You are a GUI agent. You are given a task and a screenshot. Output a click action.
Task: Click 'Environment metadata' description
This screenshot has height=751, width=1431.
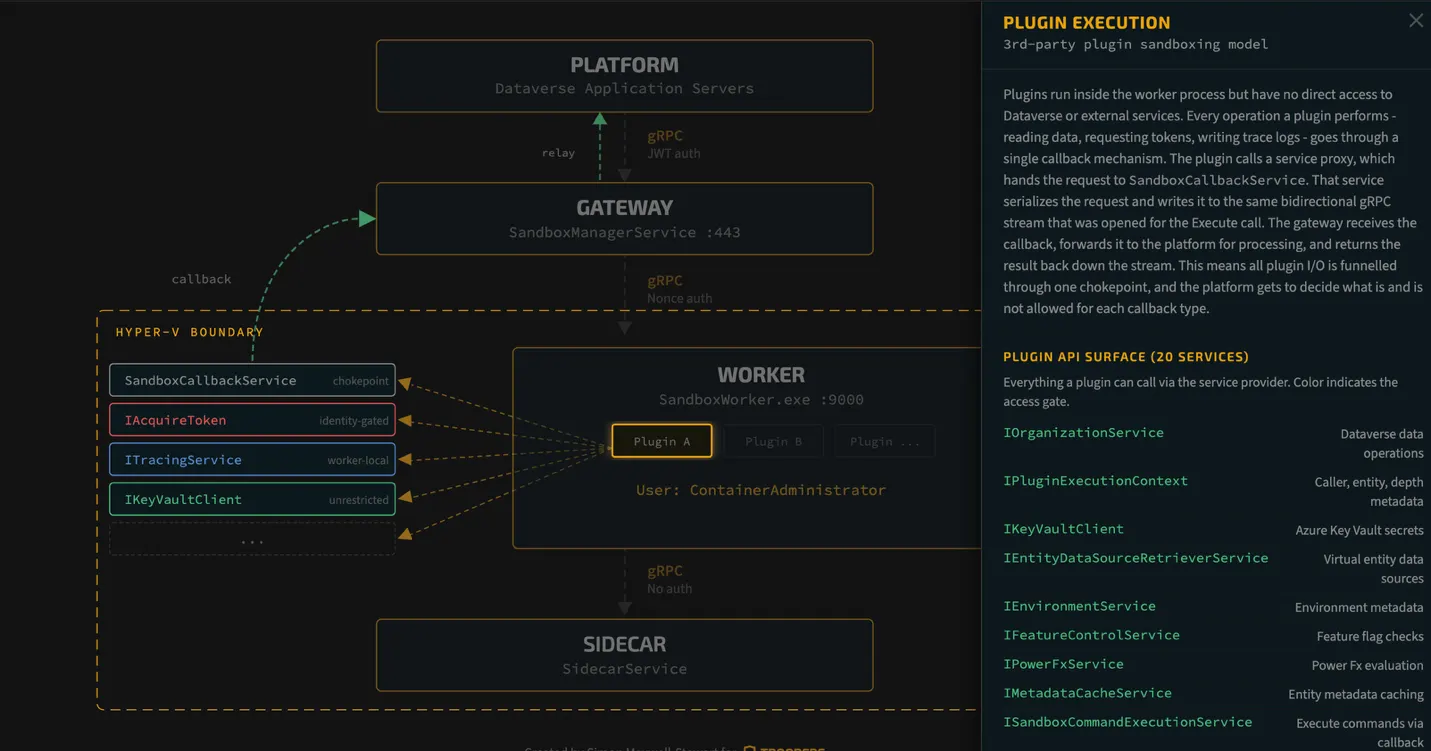(x=1359, y=607)
